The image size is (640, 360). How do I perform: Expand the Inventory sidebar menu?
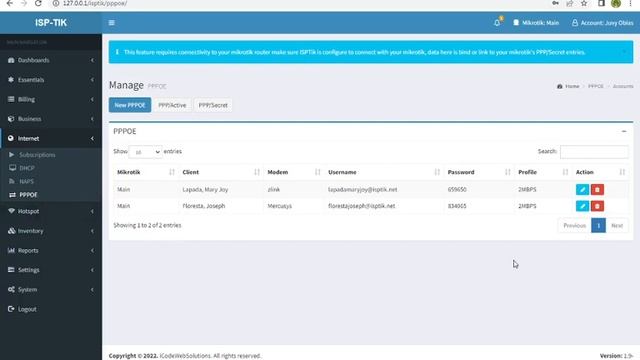(x=51, y=231)
